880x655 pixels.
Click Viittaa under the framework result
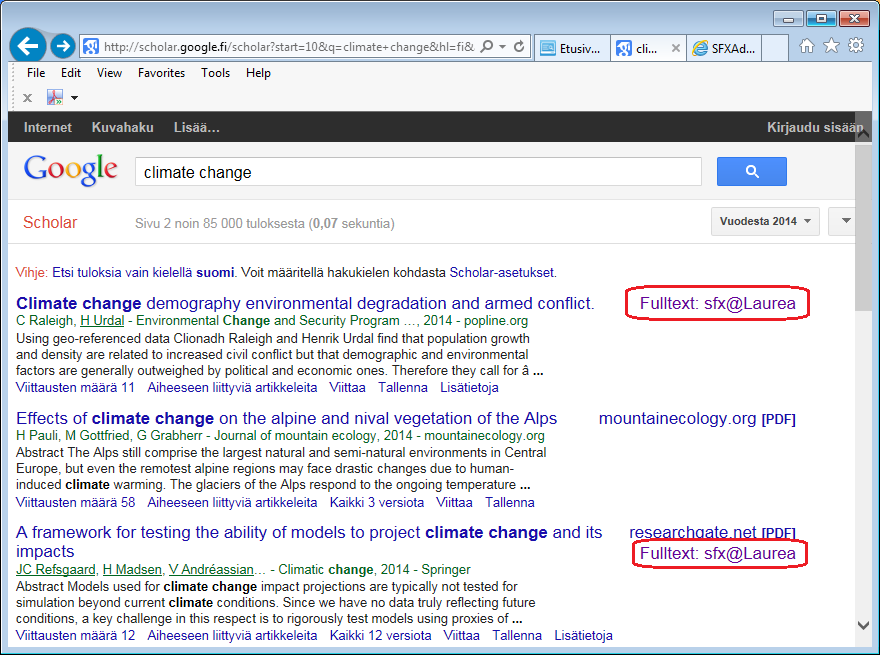461,635
